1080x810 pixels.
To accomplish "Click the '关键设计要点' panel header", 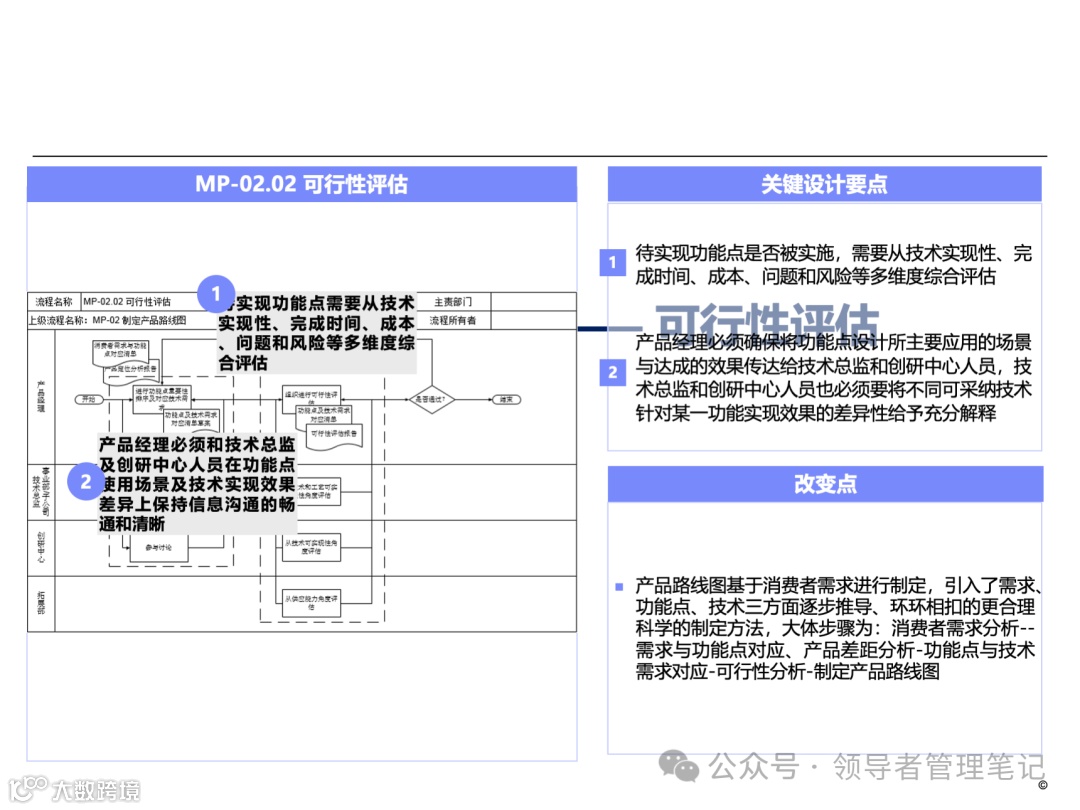I will point(824,185).
